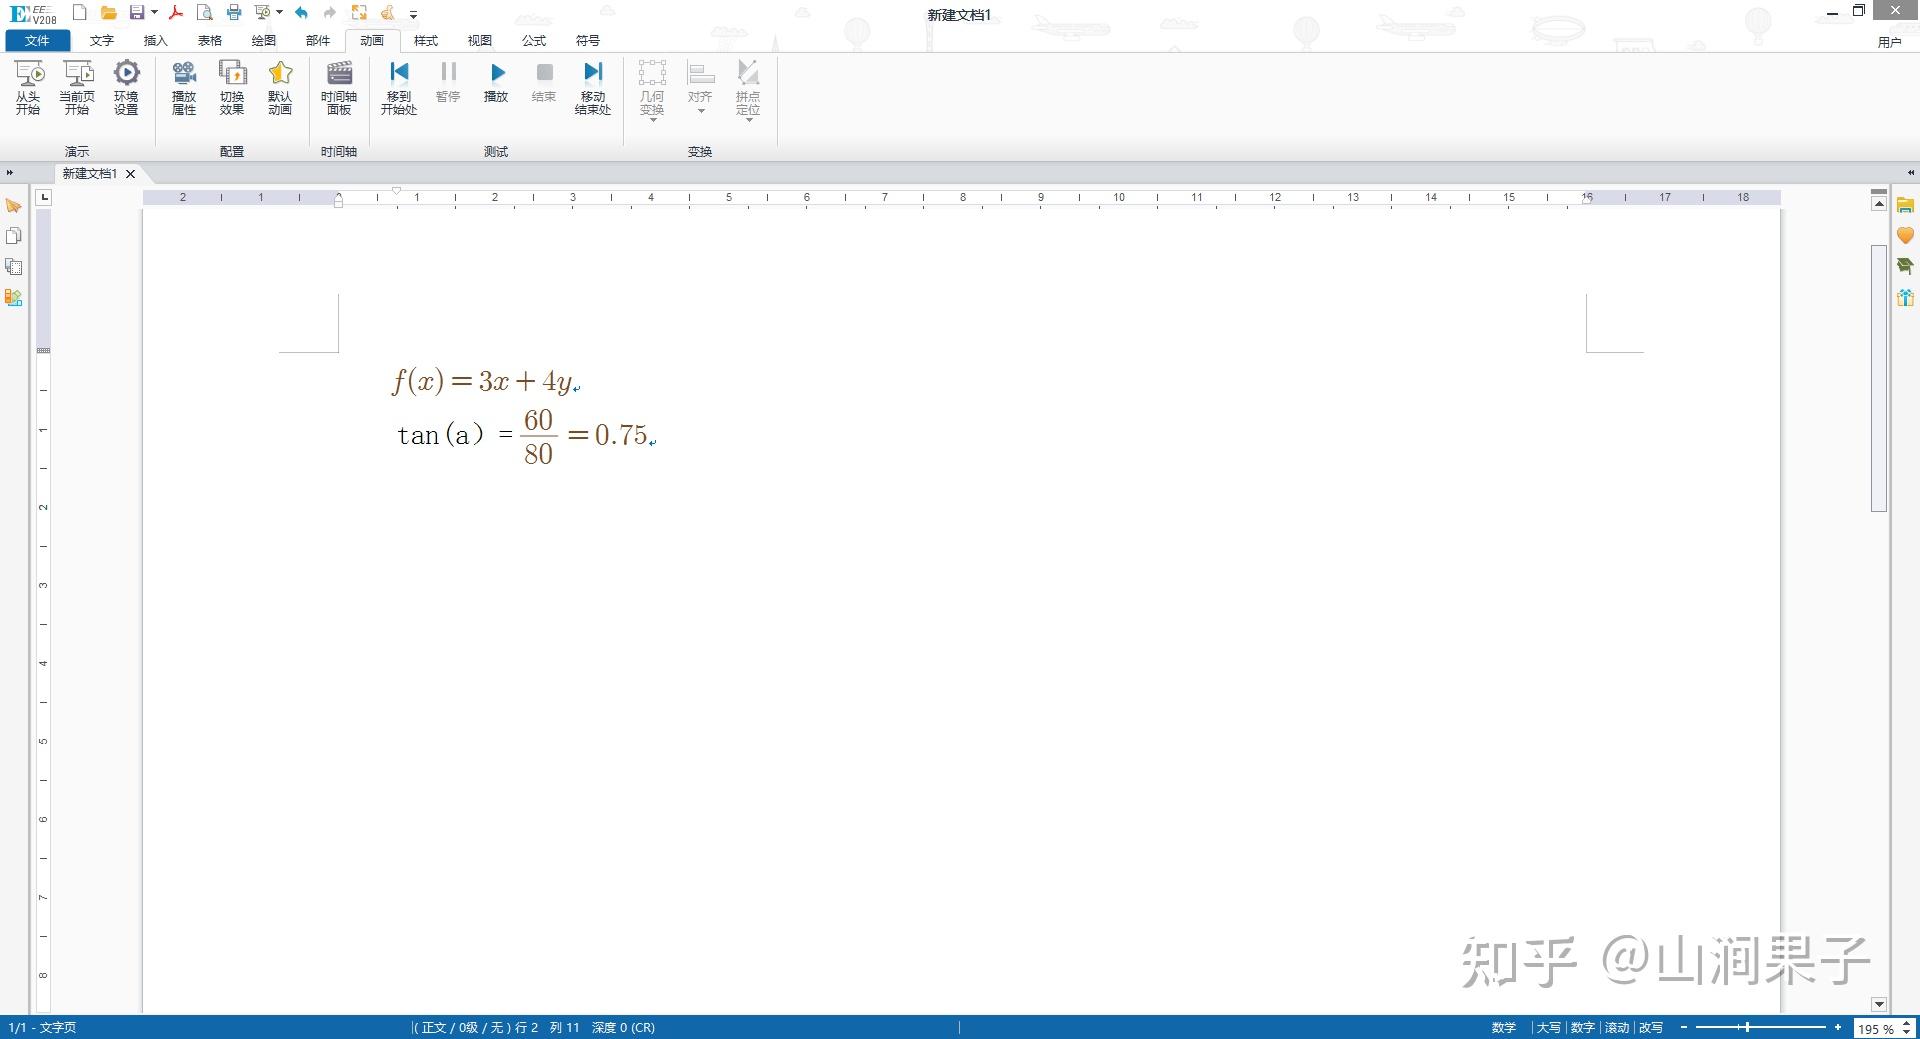Print the document with printer icon
Screen dimensions: 1920x1039
pyautogui.click(x=234, y=13)
